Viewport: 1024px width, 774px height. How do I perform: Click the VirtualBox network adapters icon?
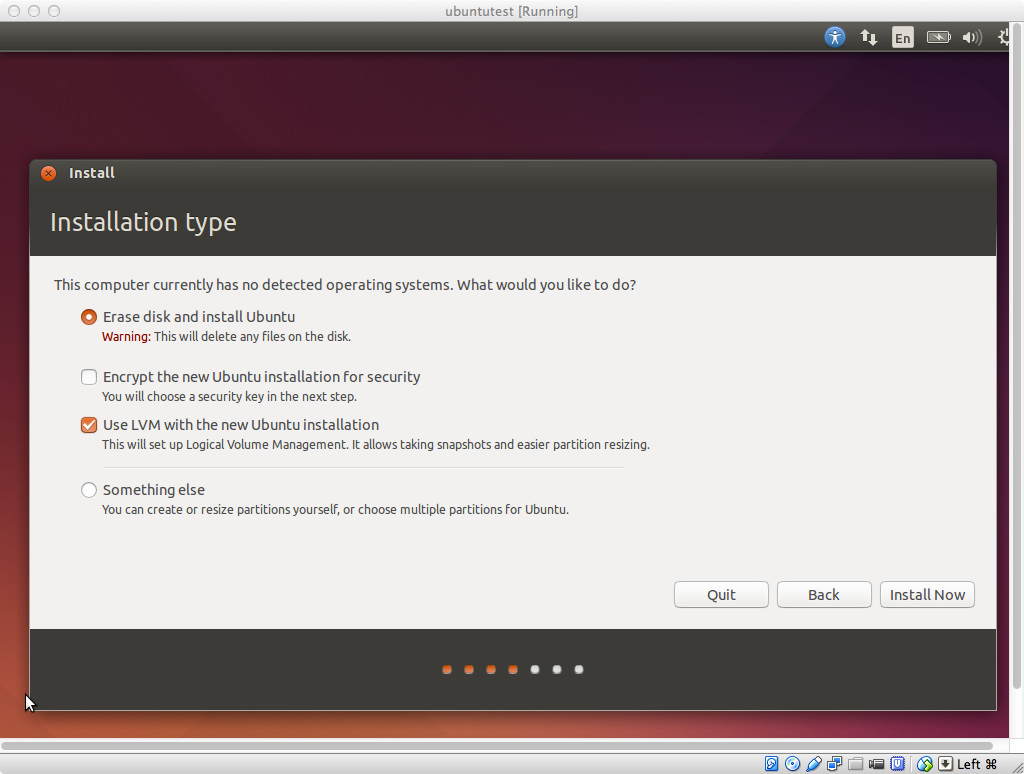[834, 764]
